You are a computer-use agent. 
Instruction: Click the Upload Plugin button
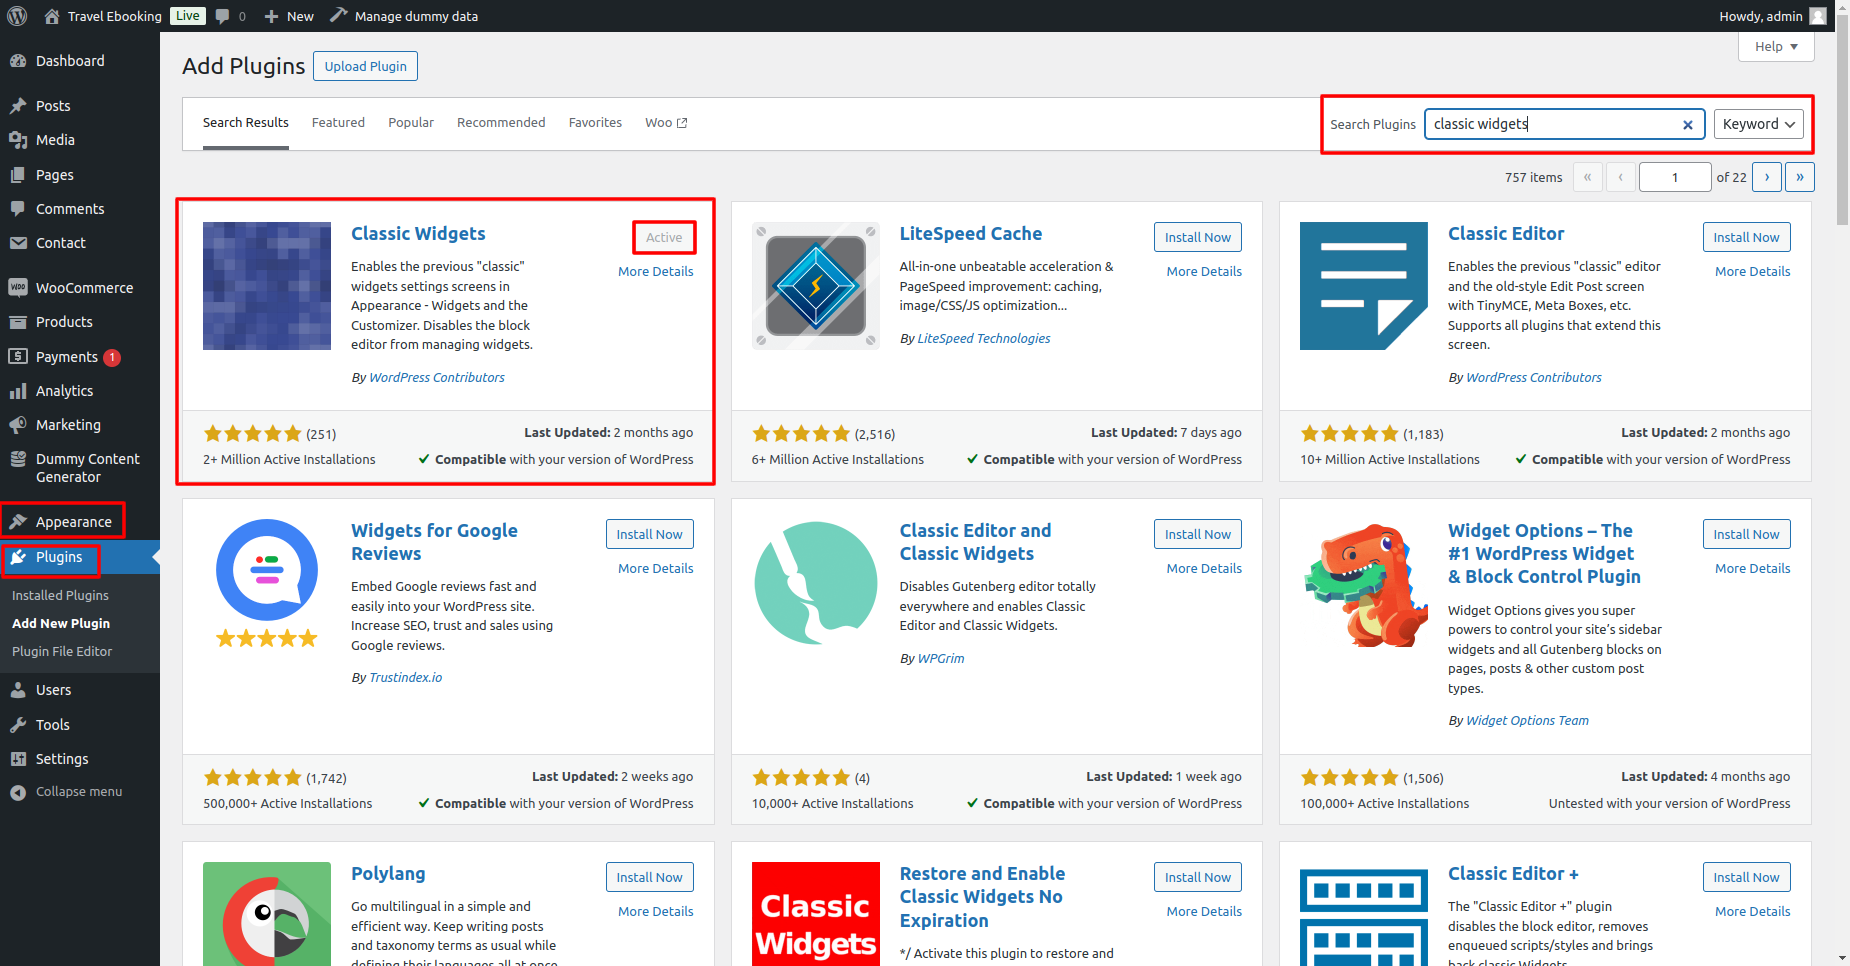coord(365,66)
